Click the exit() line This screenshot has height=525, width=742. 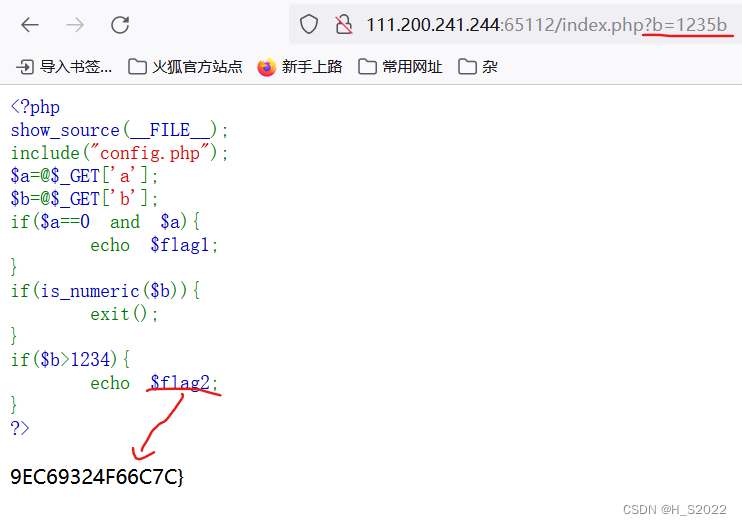tap(124, 314)
